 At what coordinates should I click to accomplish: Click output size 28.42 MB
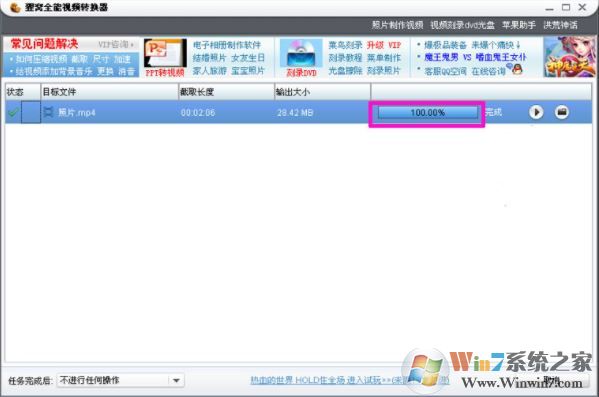(295, 113)
